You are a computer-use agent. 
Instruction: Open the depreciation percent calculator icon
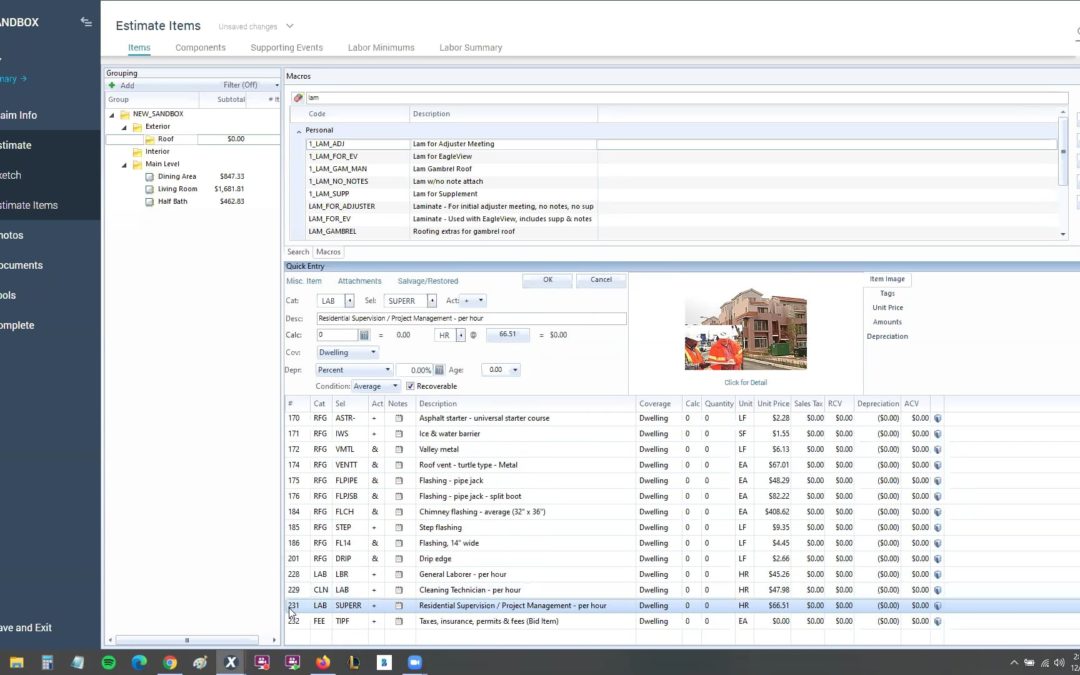tap(439, 370)
